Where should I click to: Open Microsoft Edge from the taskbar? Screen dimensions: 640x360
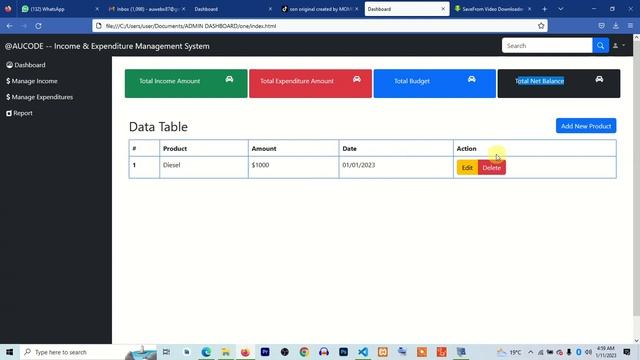tap(206, 352)
